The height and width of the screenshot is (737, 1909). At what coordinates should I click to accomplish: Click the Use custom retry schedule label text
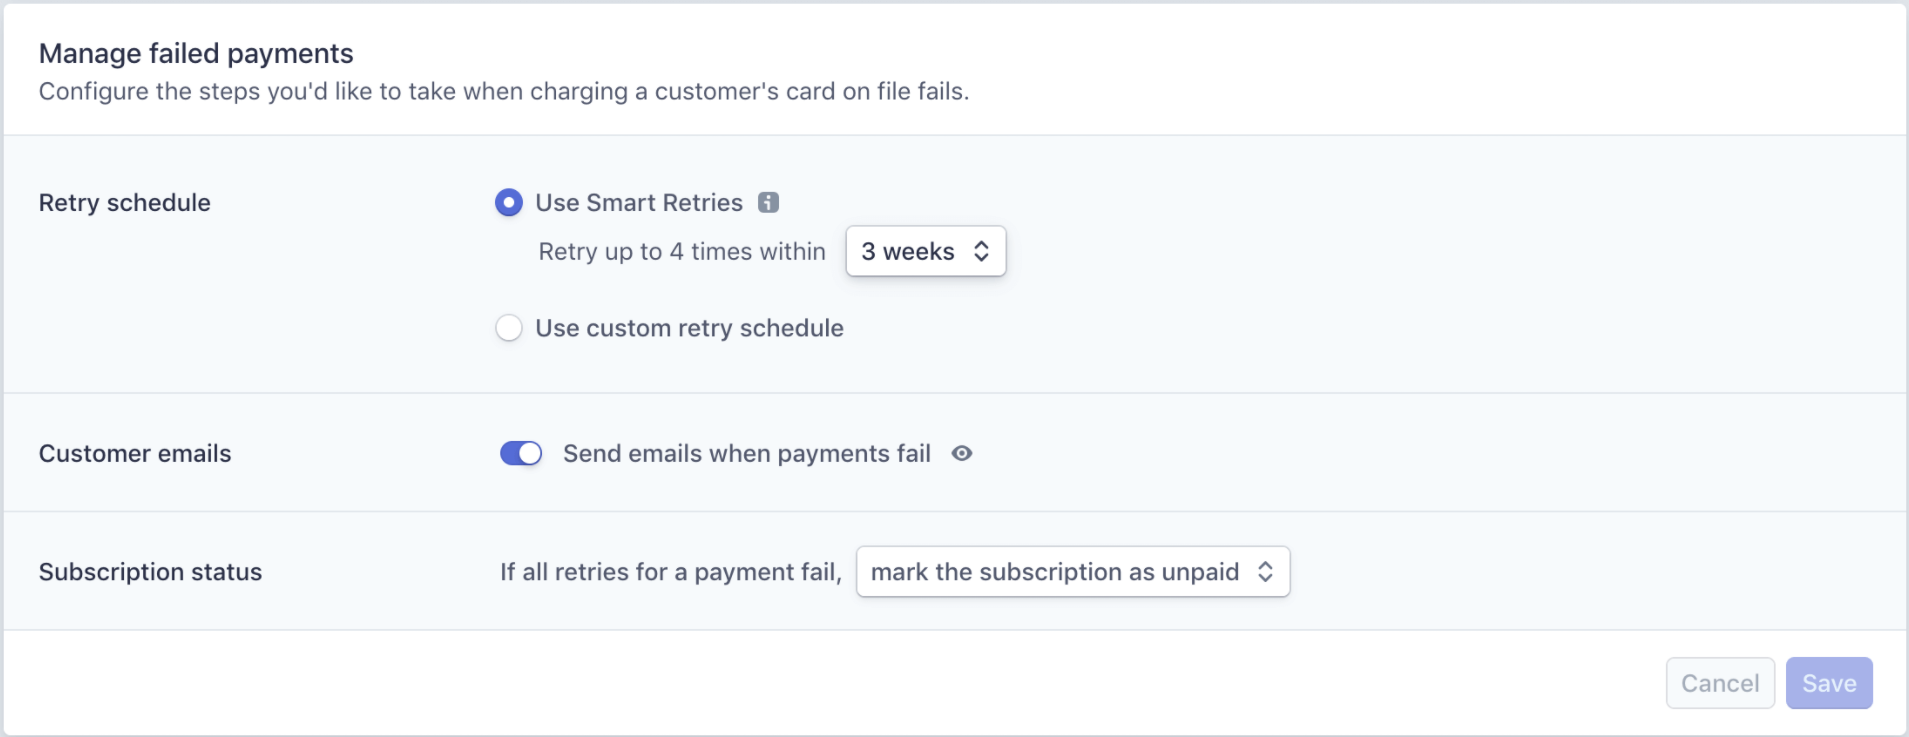point(689,328)
